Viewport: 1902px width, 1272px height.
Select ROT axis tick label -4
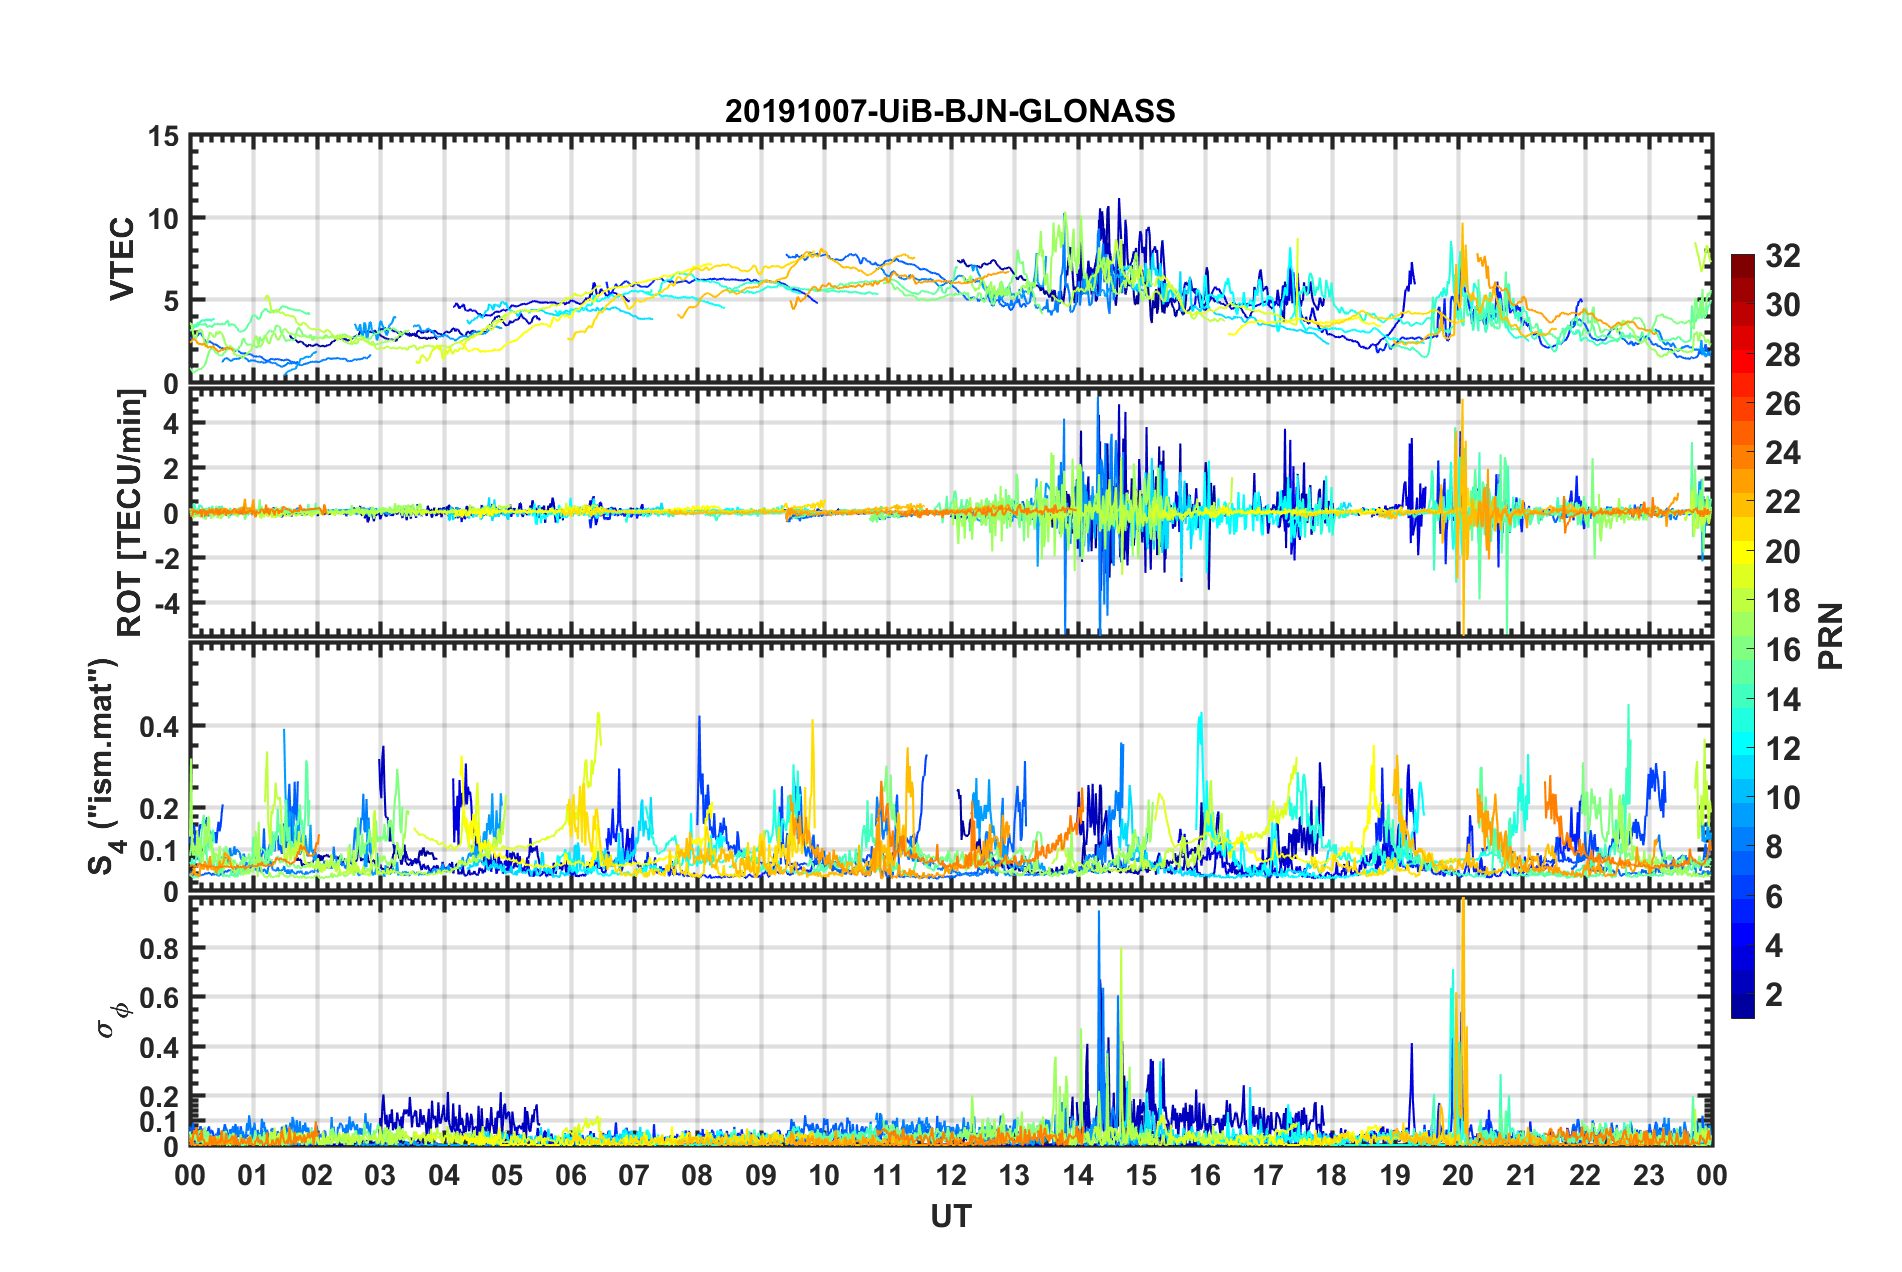coord(165,603)
